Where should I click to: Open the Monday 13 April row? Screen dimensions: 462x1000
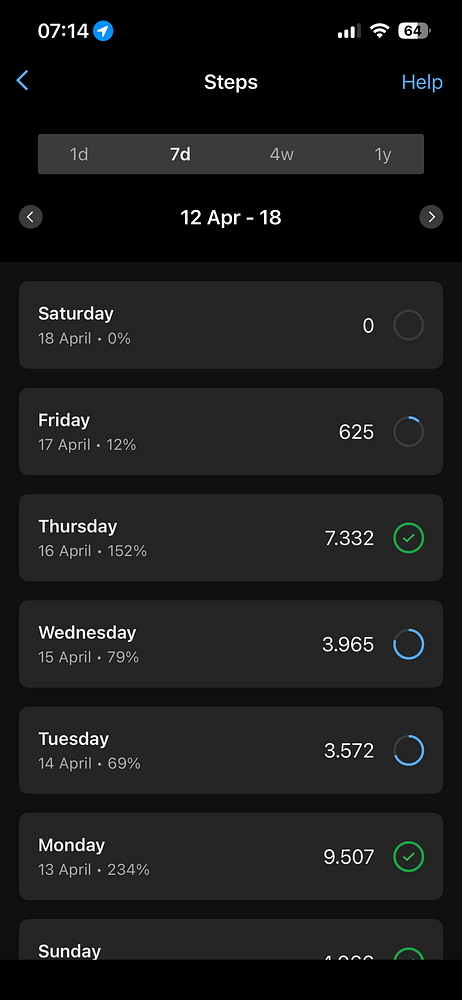pyautogui.click(x=231, y=857)
